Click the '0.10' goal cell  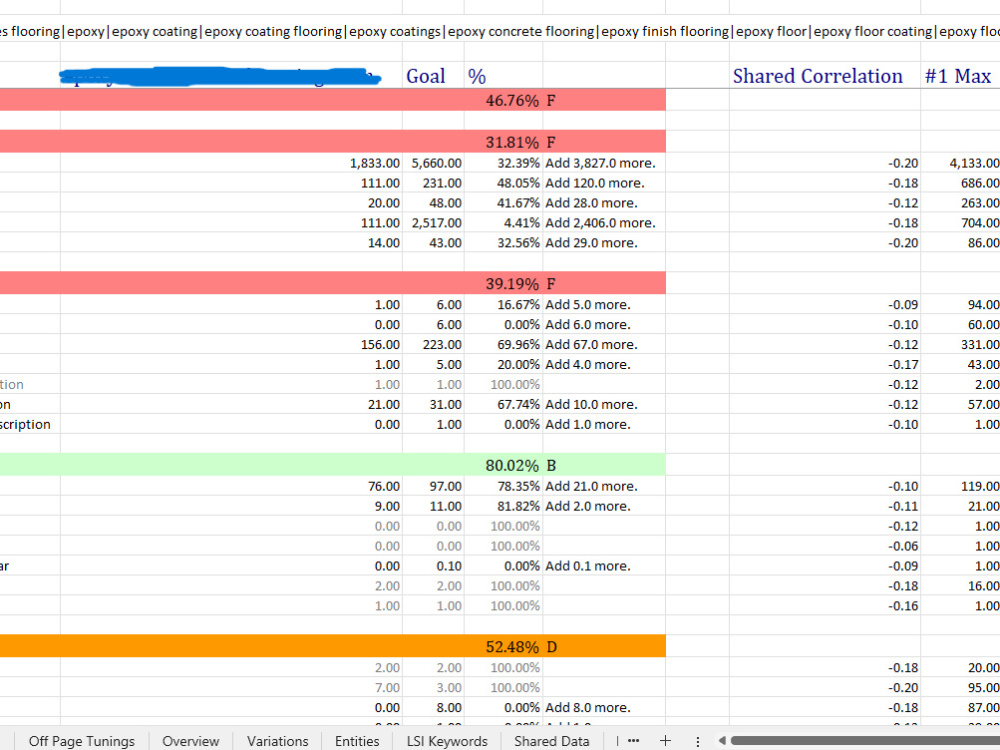click(x=433, y=566)
